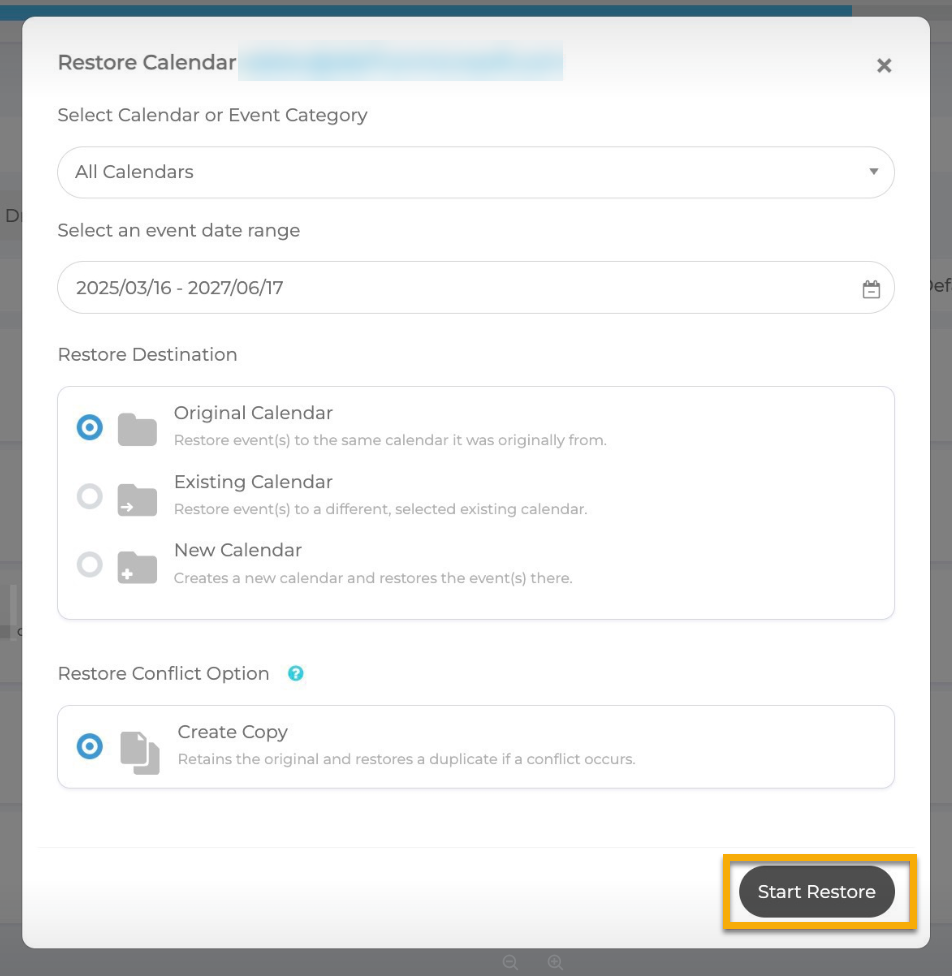Click the help icon beside Restore Conflict Option
The height and width of the screenshot is (976, 952).
click(296, 674)
